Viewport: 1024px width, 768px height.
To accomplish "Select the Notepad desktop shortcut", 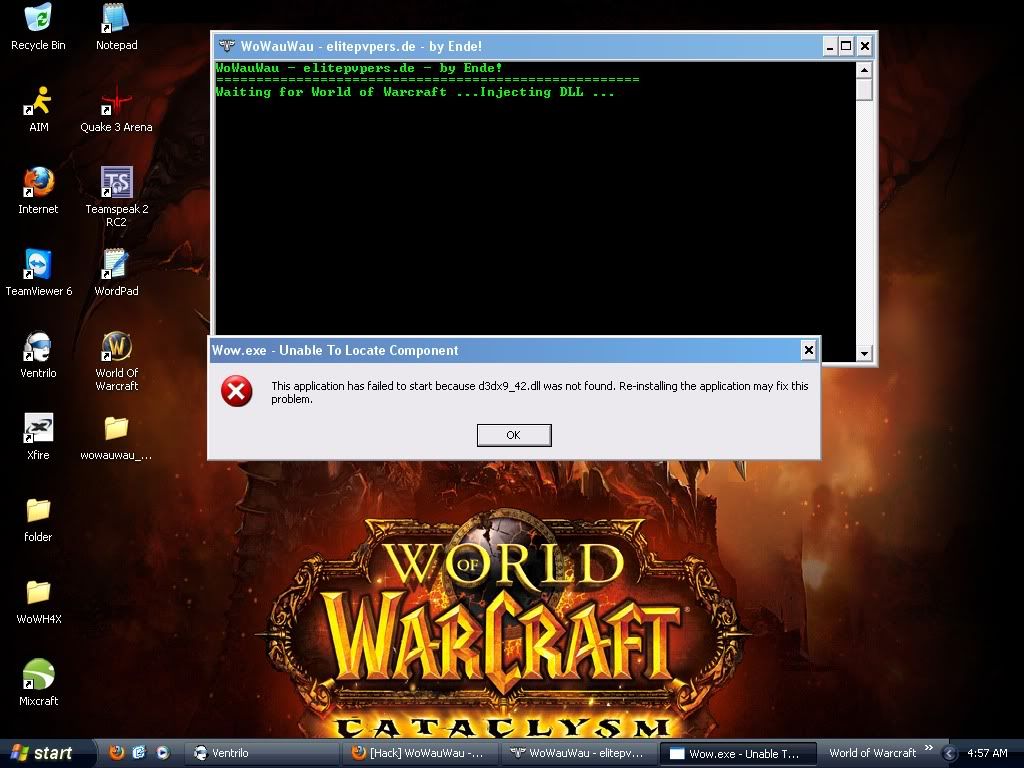I will coord(116,27).
